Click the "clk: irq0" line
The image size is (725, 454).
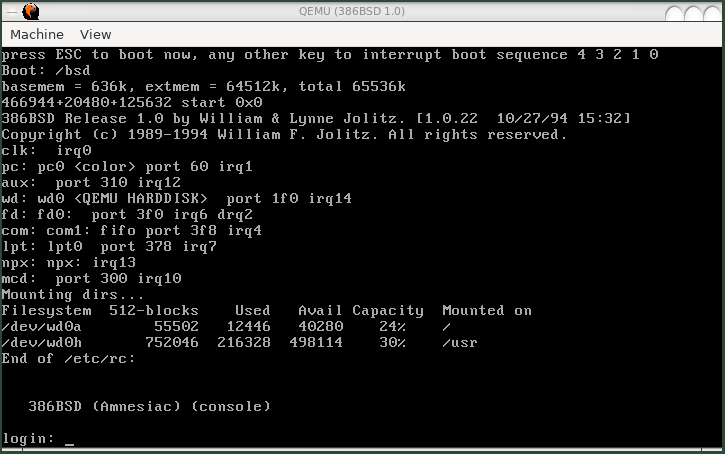[47, 151]
